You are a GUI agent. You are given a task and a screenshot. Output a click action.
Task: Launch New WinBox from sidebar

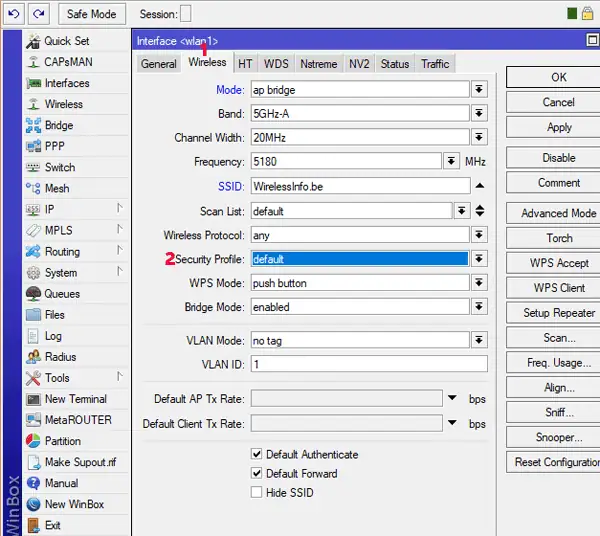tap(74, 504)
